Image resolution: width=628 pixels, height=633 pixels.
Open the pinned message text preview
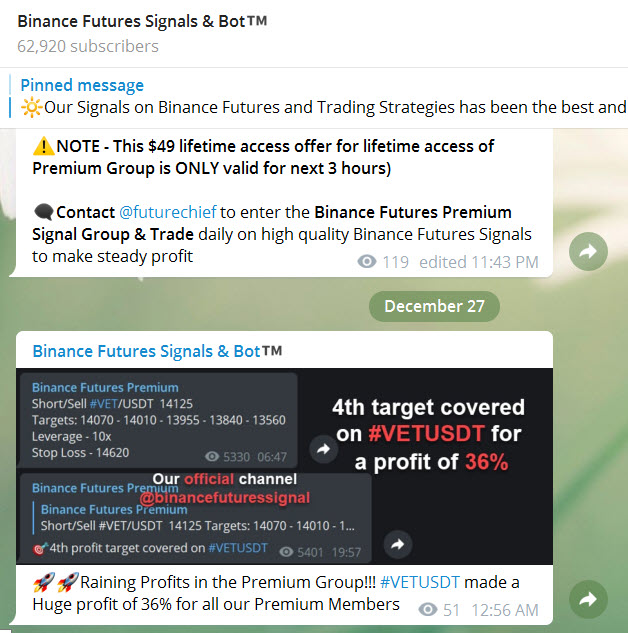[330, 107]
